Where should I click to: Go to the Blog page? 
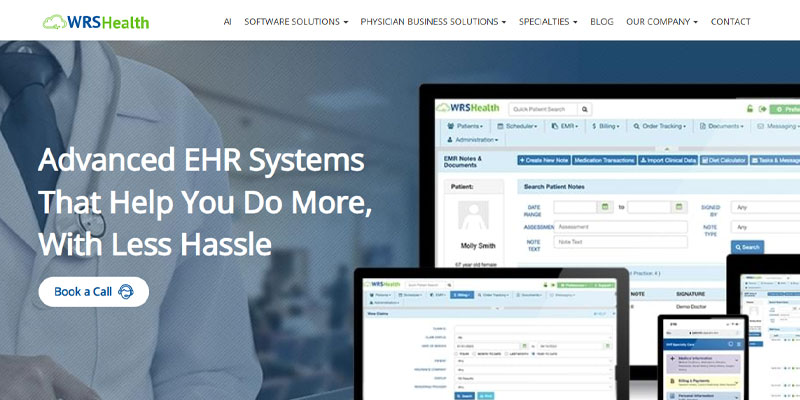(x=602, y=21)
